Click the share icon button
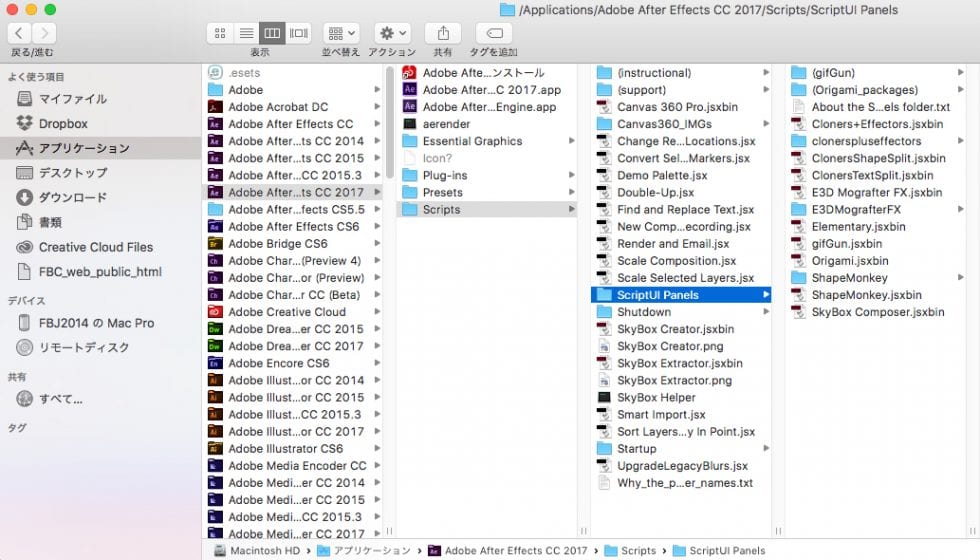The image size is (980, 560). tap(443, 33)
